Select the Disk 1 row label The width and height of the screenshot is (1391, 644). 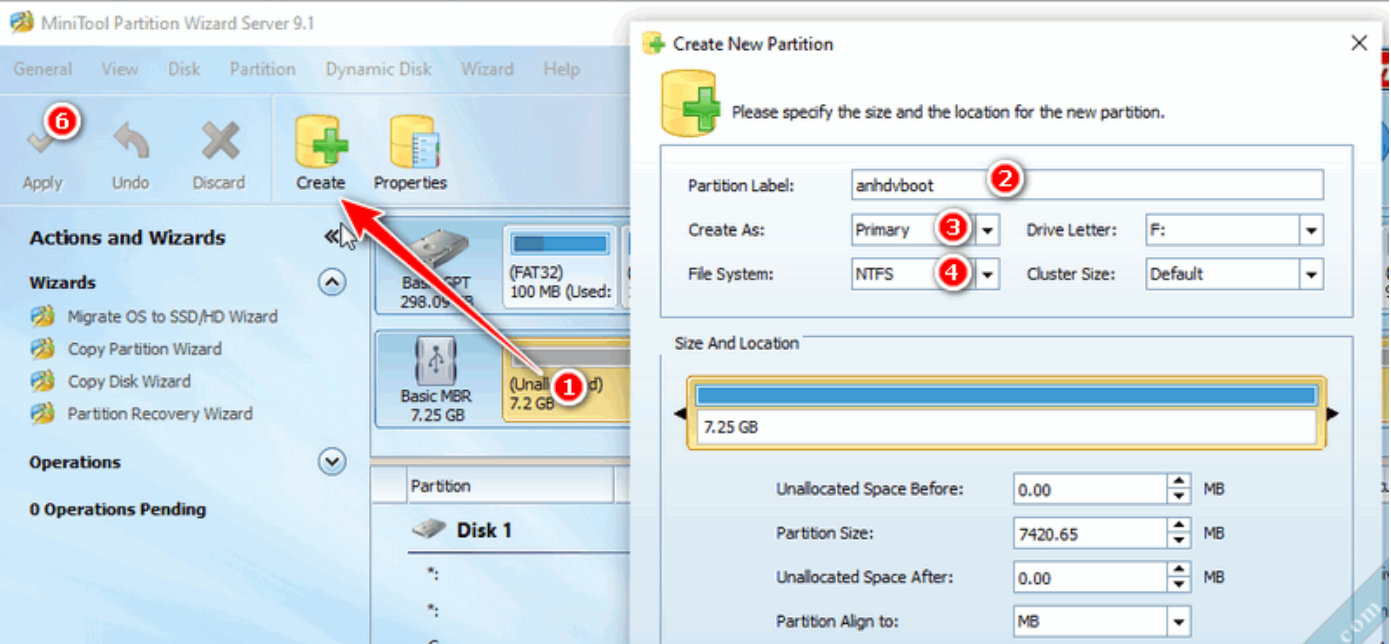coord(484,530)
